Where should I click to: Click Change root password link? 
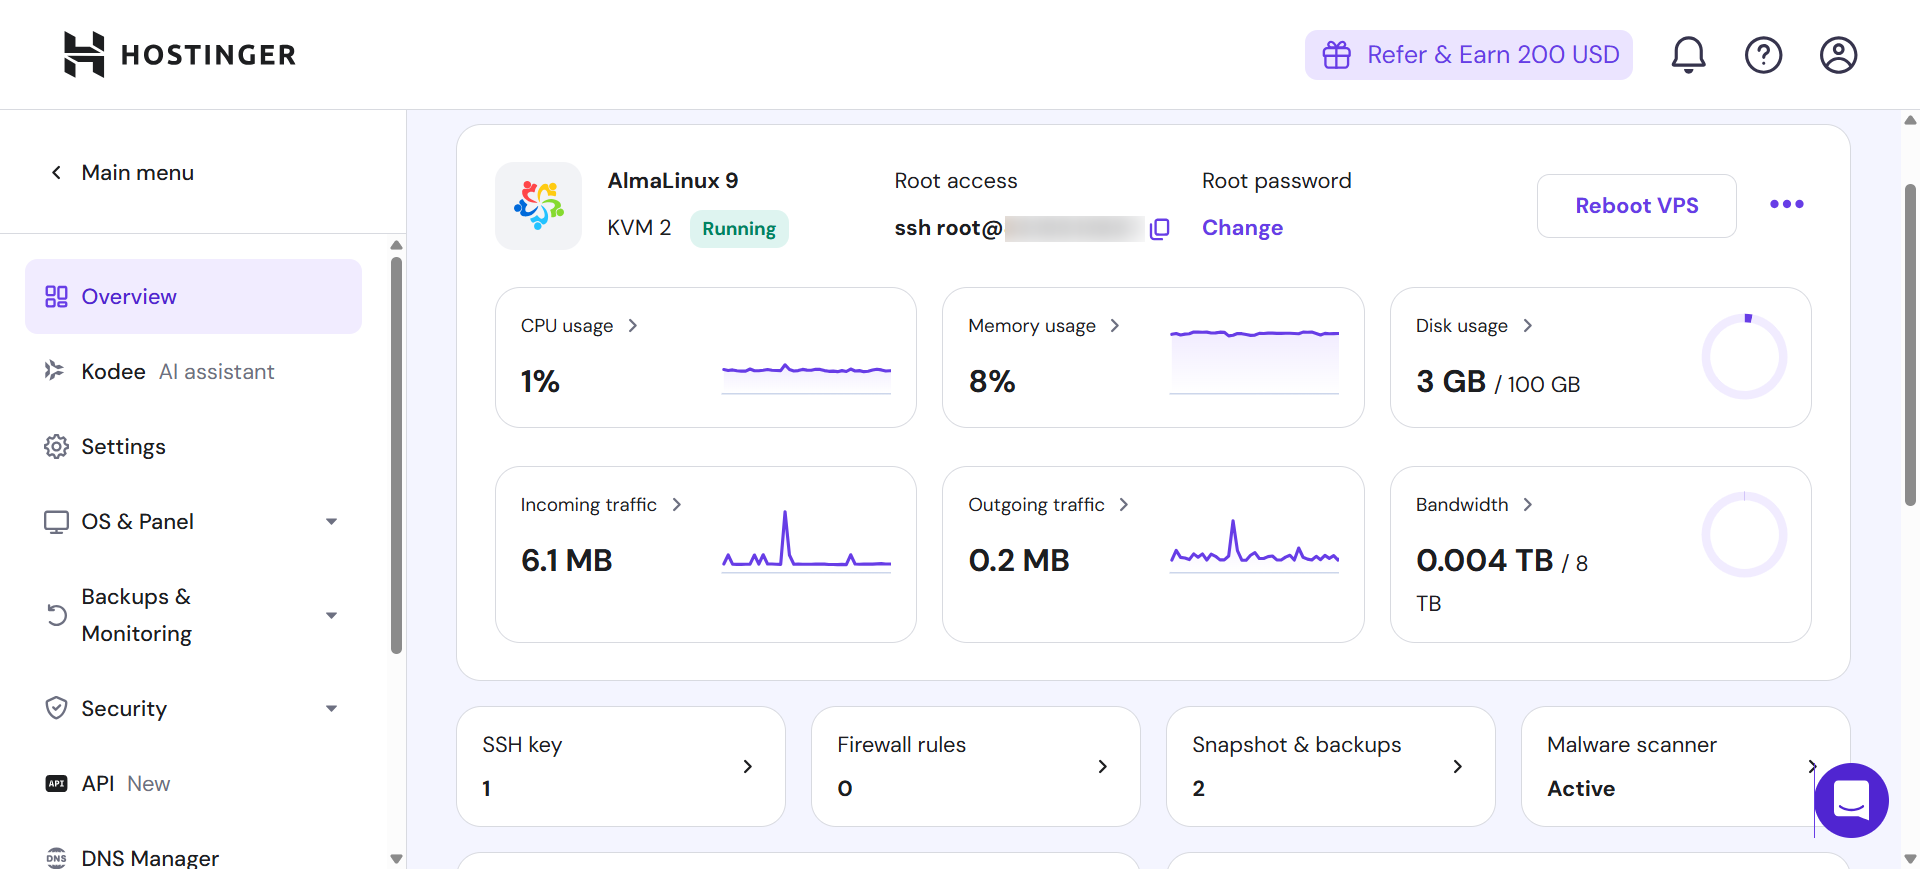(x=1242, y=228)
